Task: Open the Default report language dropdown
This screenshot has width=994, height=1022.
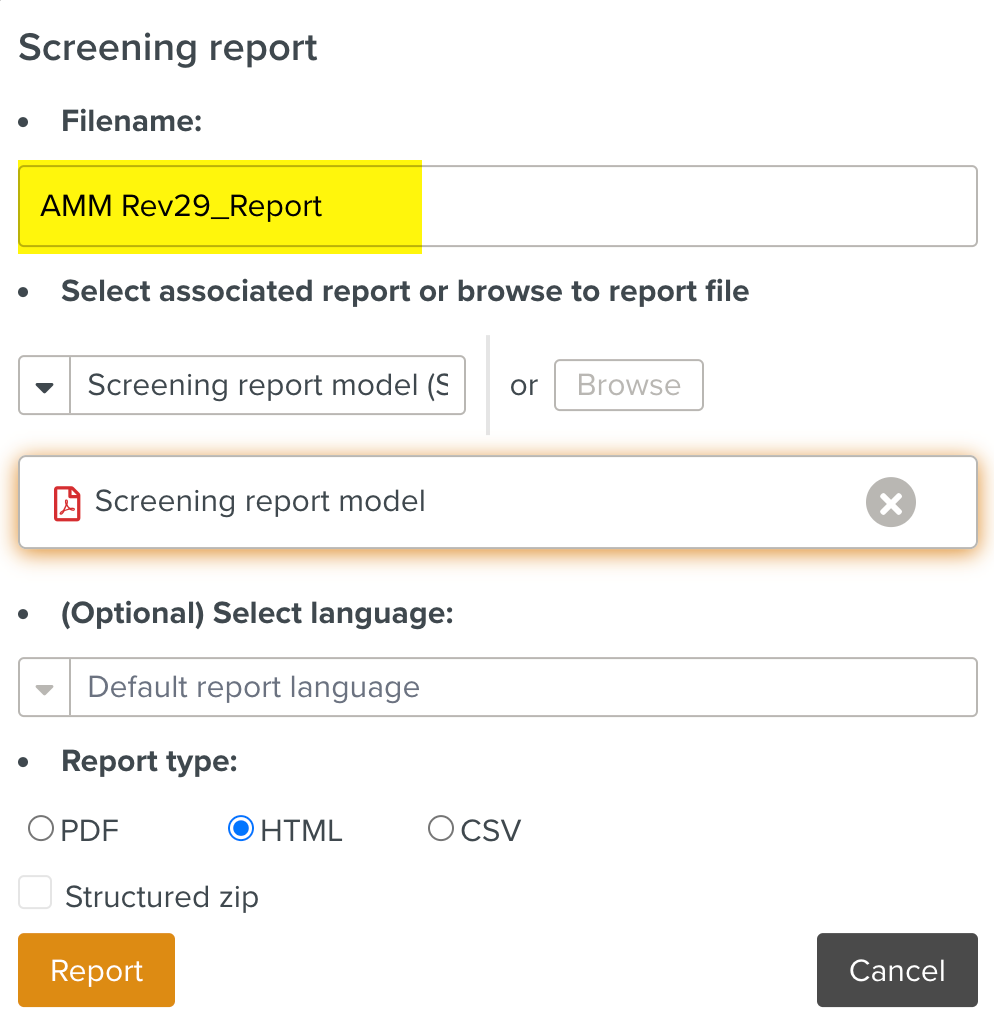Action: [x=520, y=687]
